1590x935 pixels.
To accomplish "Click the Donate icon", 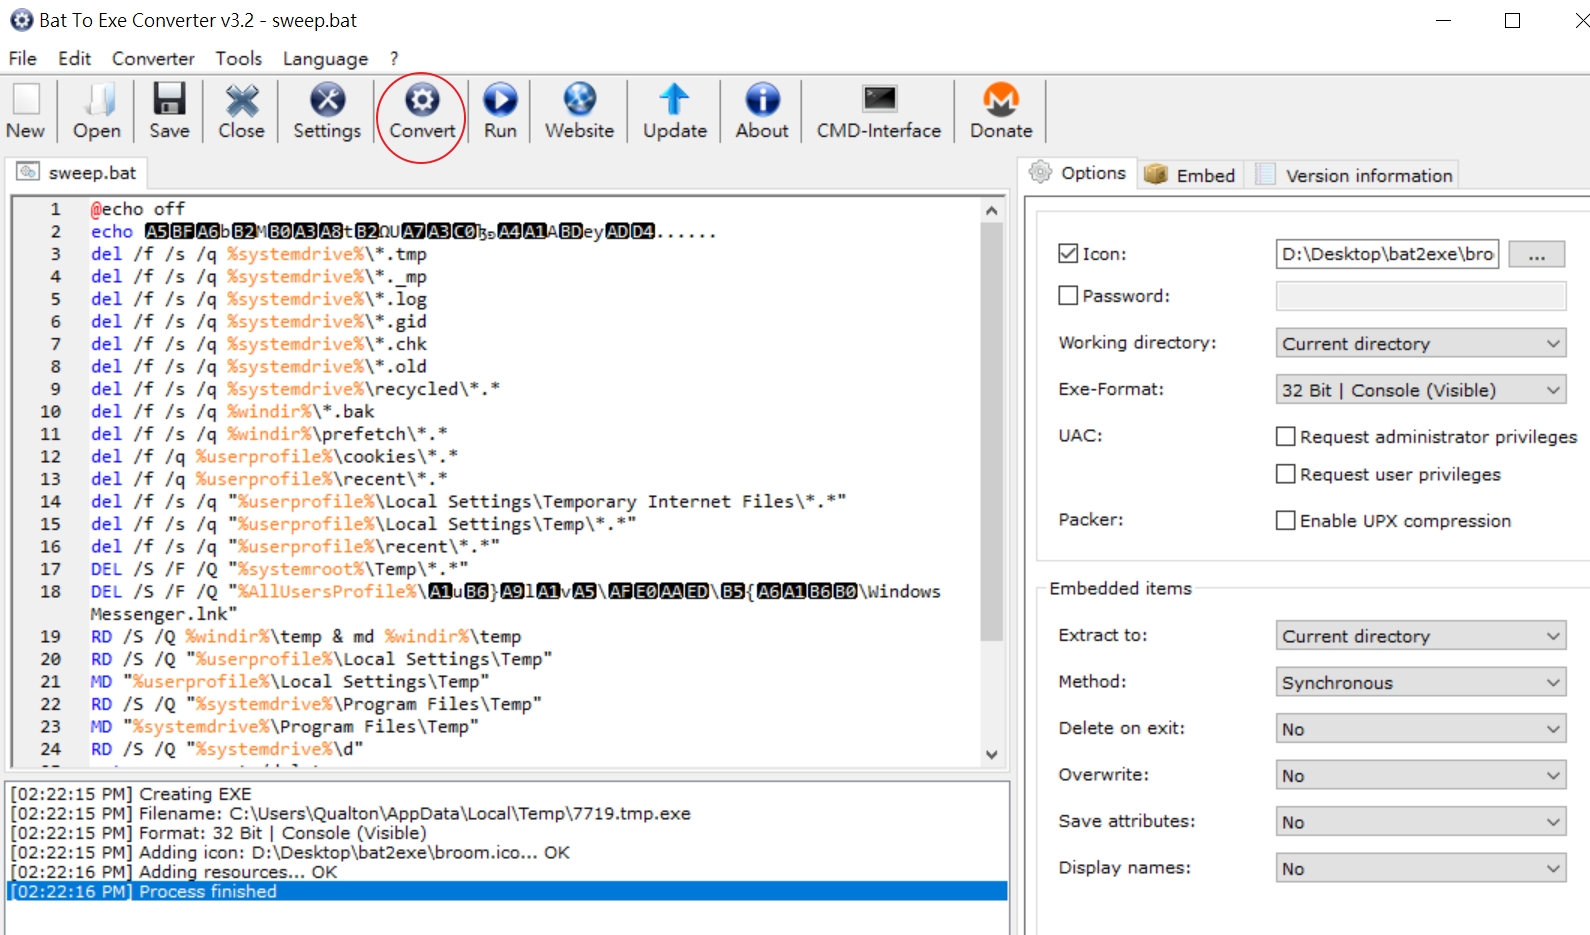I will (x=1001, y=99).
